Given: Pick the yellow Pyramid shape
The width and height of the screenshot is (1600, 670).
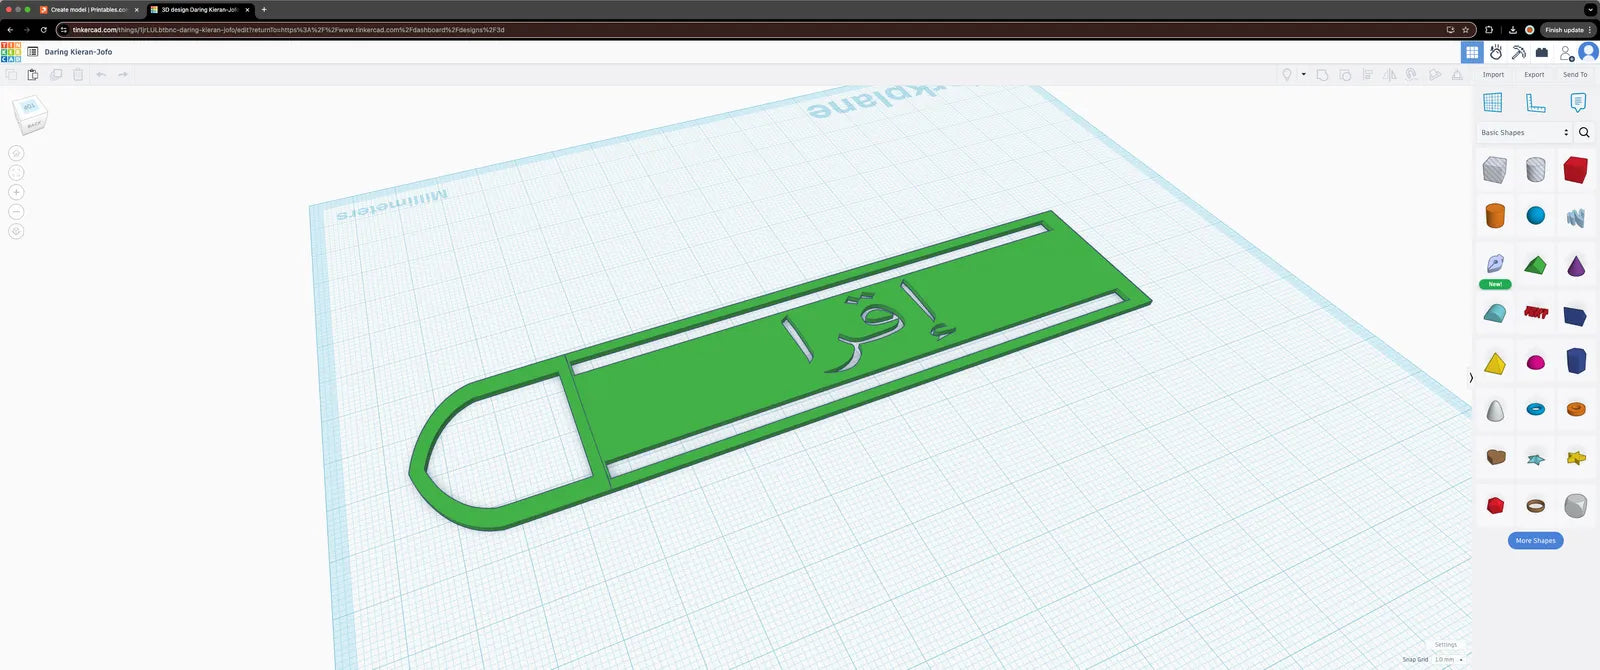Looking at the screenshot, I should point(1495,363).
